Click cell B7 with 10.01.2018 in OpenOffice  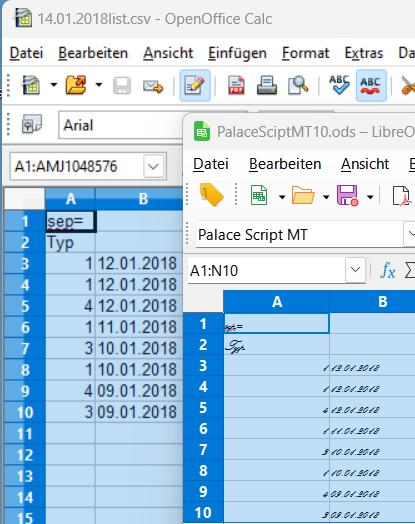pyautogui.click(x=139, y=349)
